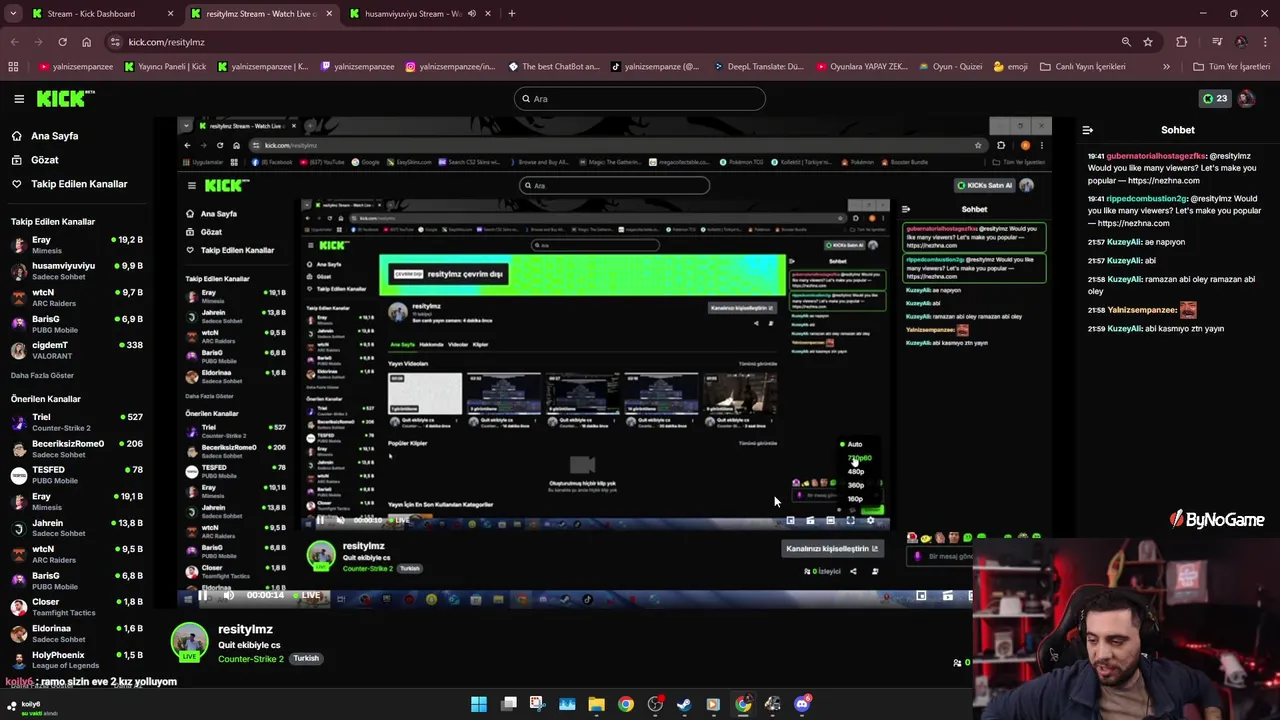1280x720 pixels.
Task: View site information for kick.com
Action: click(x=116, y=42)
